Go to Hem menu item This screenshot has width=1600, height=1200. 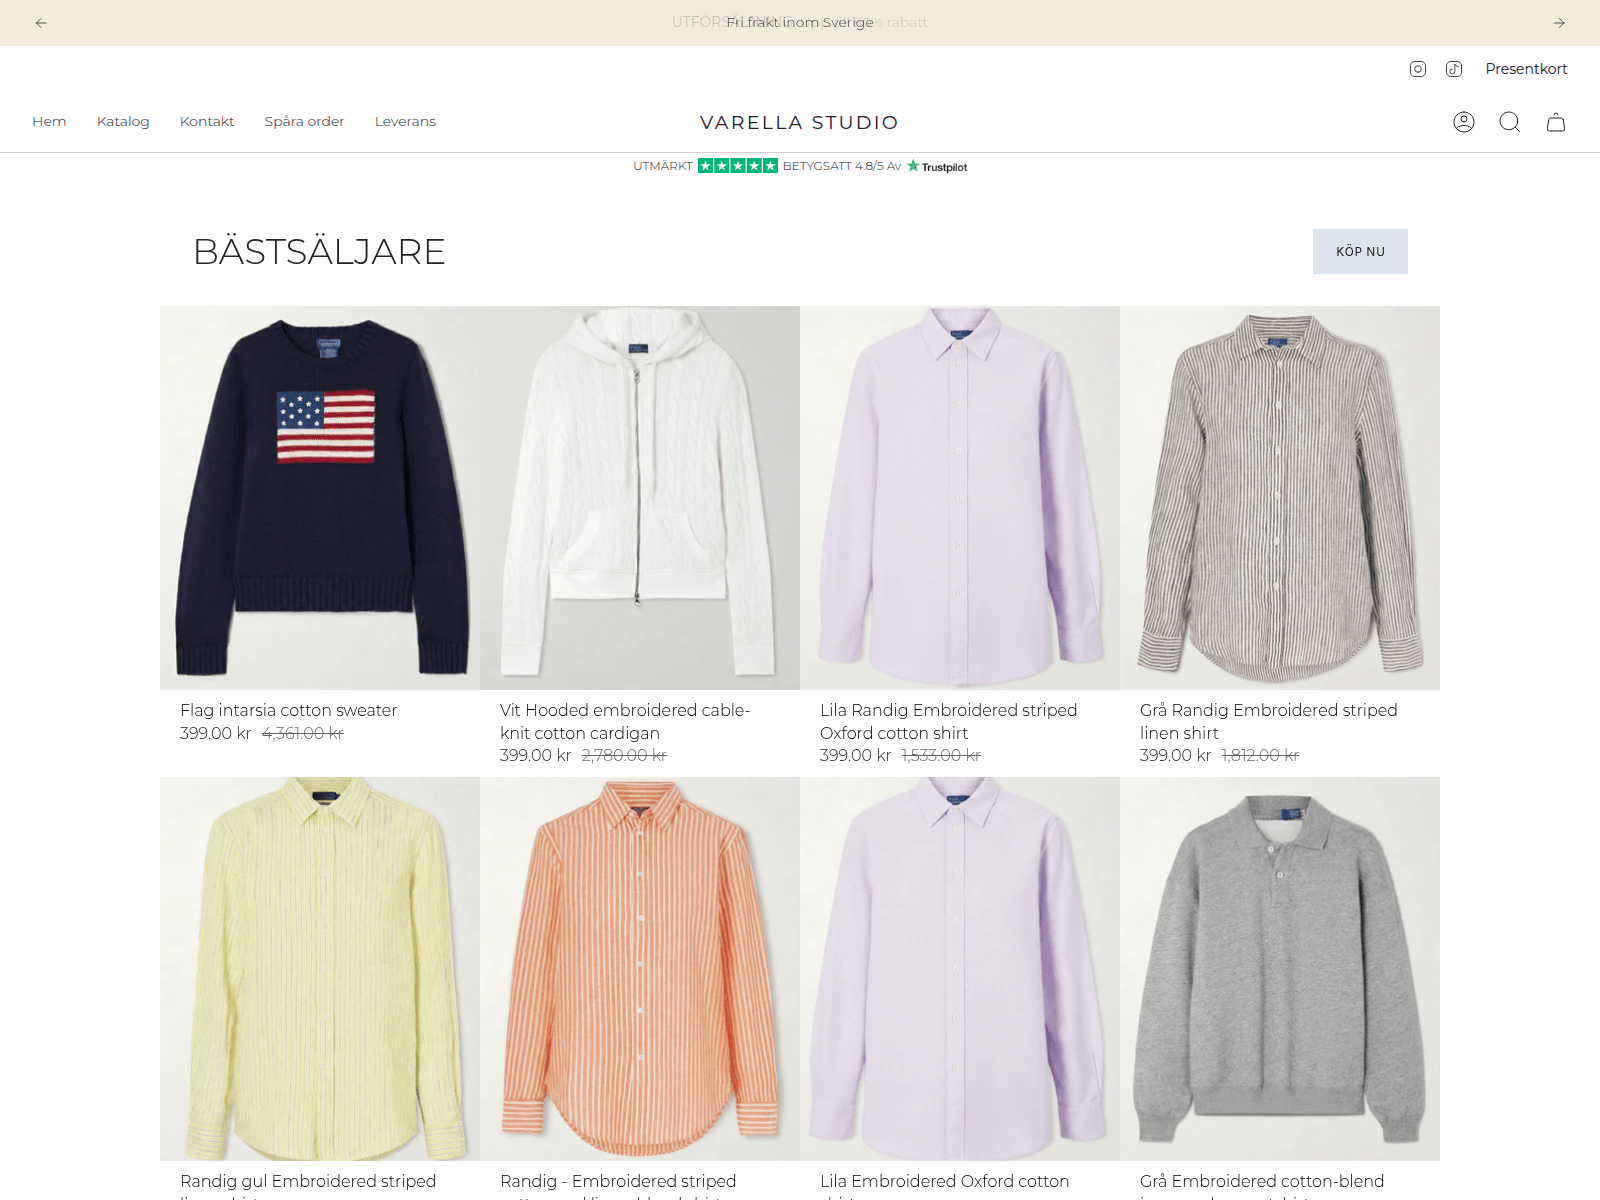pyautogui.click(x=49, y=121)
